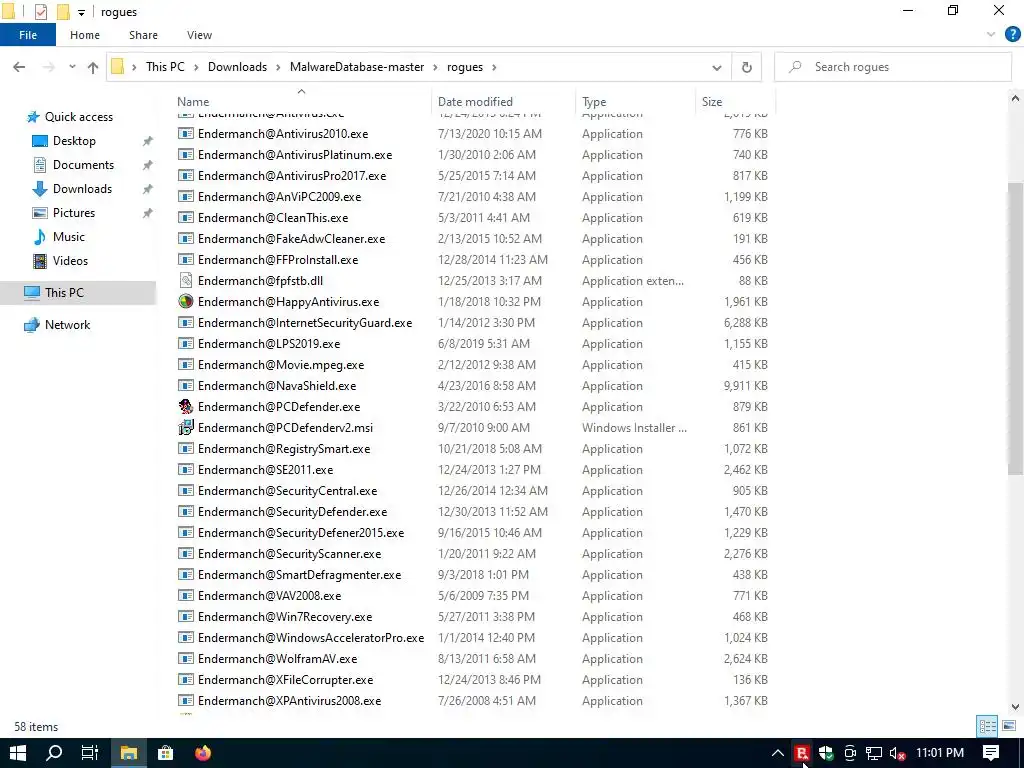
Task: Refresh the rogues folder view
Action: (746, 67)
